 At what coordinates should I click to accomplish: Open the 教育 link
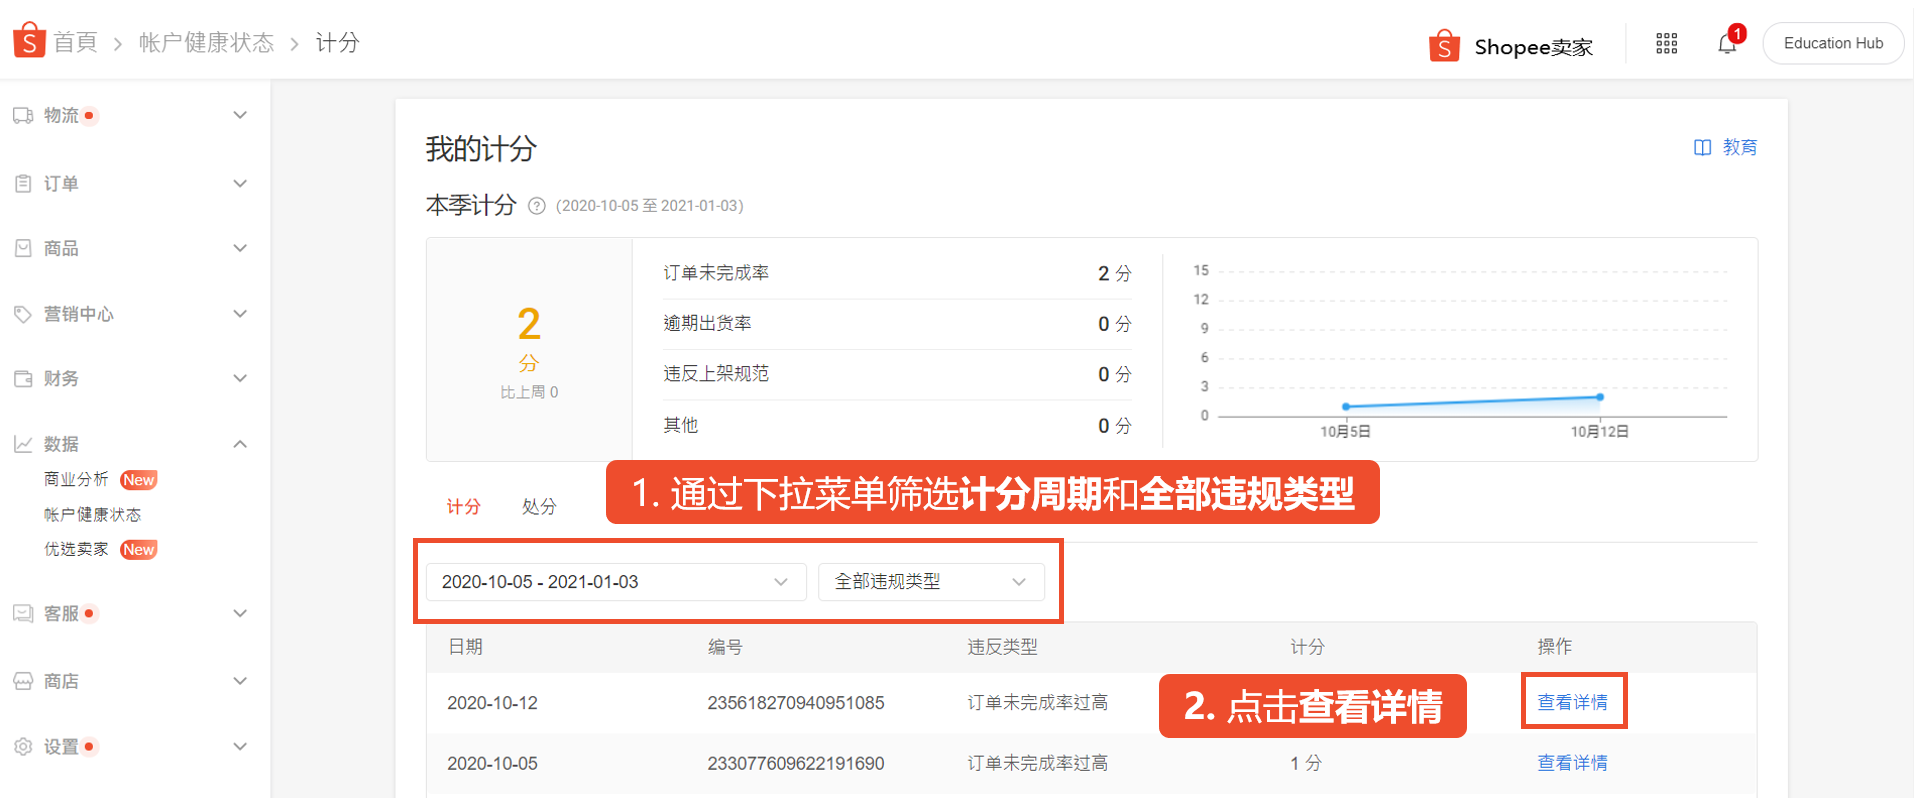point(1739,148)
